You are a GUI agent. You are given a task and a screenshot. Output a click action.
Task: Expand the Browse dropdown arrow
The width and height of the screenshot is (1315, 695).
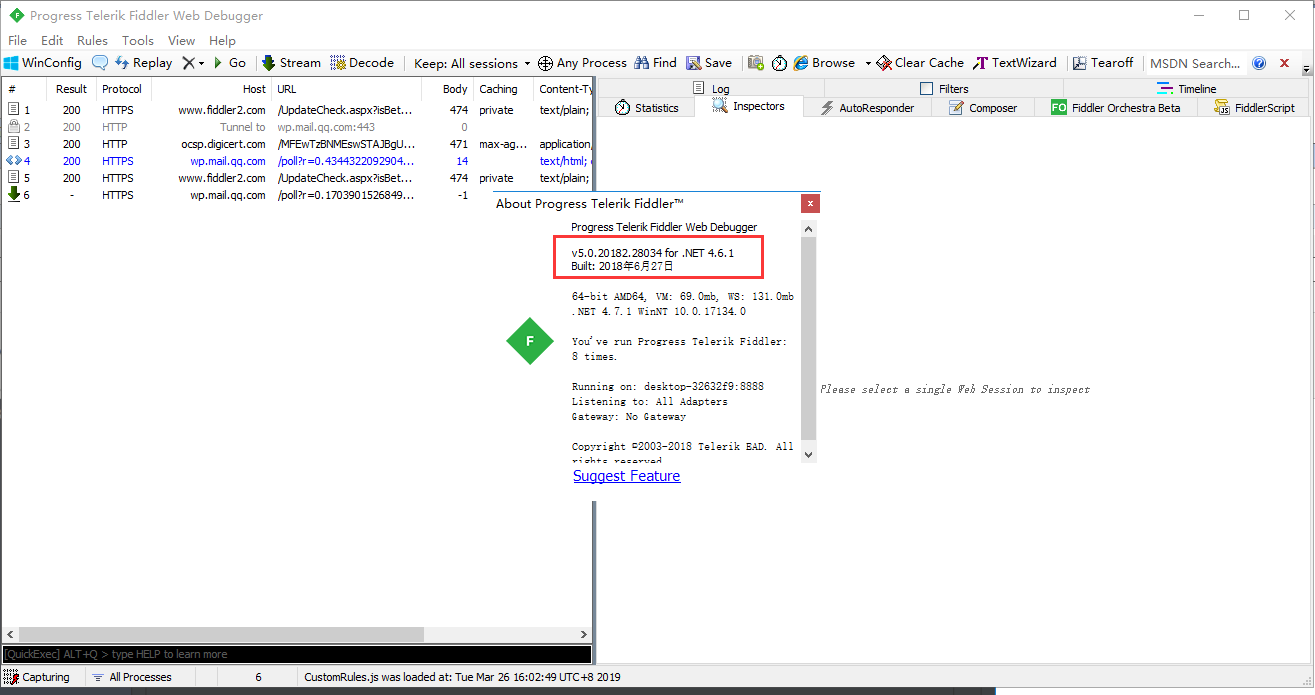coord(868,62)
